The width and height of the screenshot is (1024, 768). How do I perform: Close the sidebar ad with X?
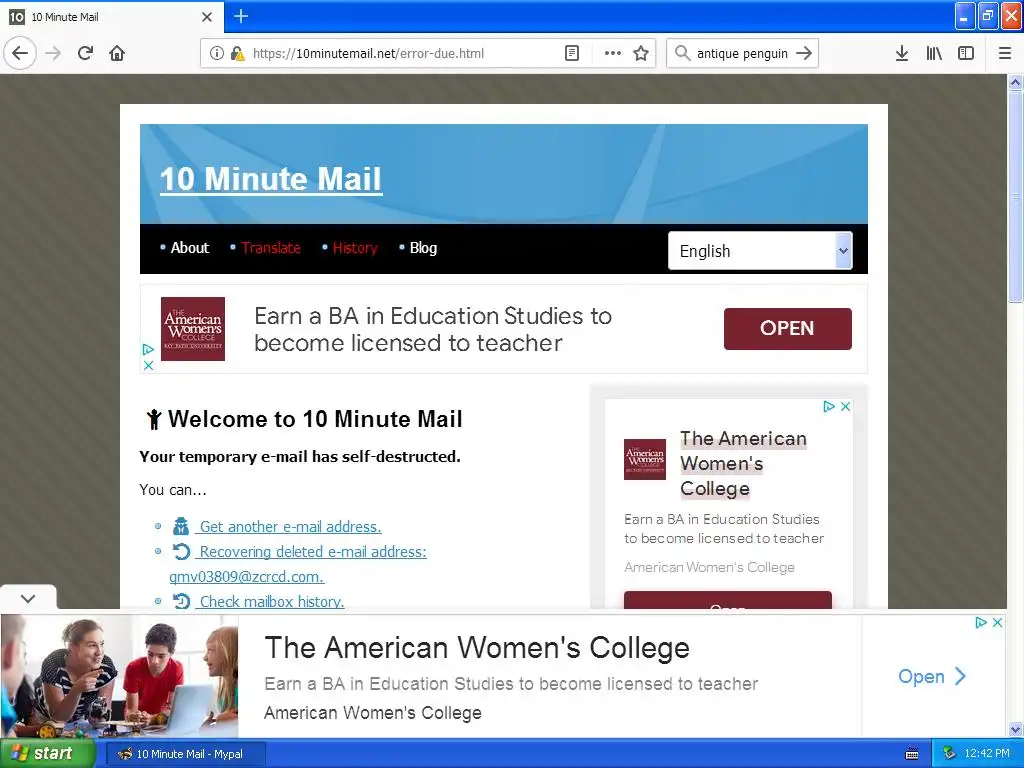tap(845, 406)
